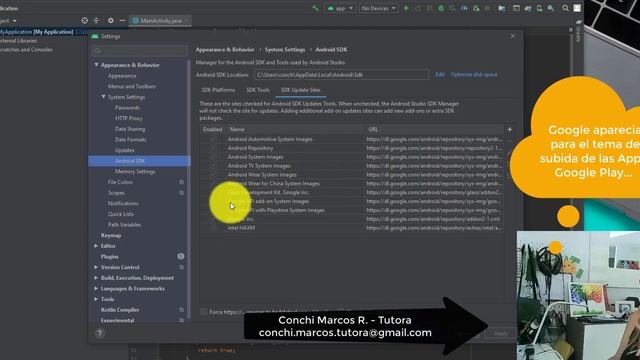Click the Run Anything window icon
The width and height of the screenshot is (640, 360).
[x=516, y=8]
